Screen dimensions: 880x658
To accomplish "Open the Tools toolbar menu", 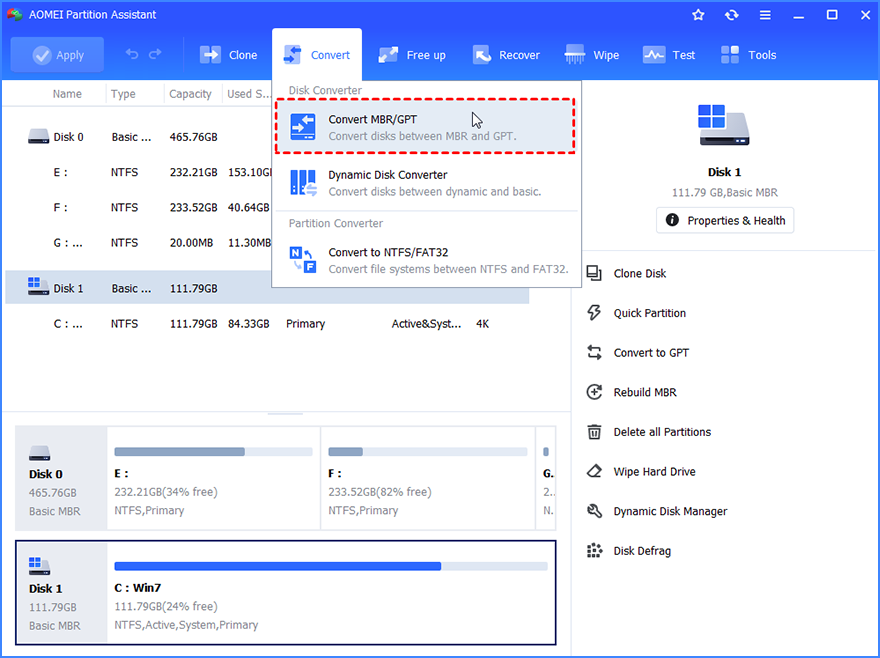I will [x=748, y=55].
